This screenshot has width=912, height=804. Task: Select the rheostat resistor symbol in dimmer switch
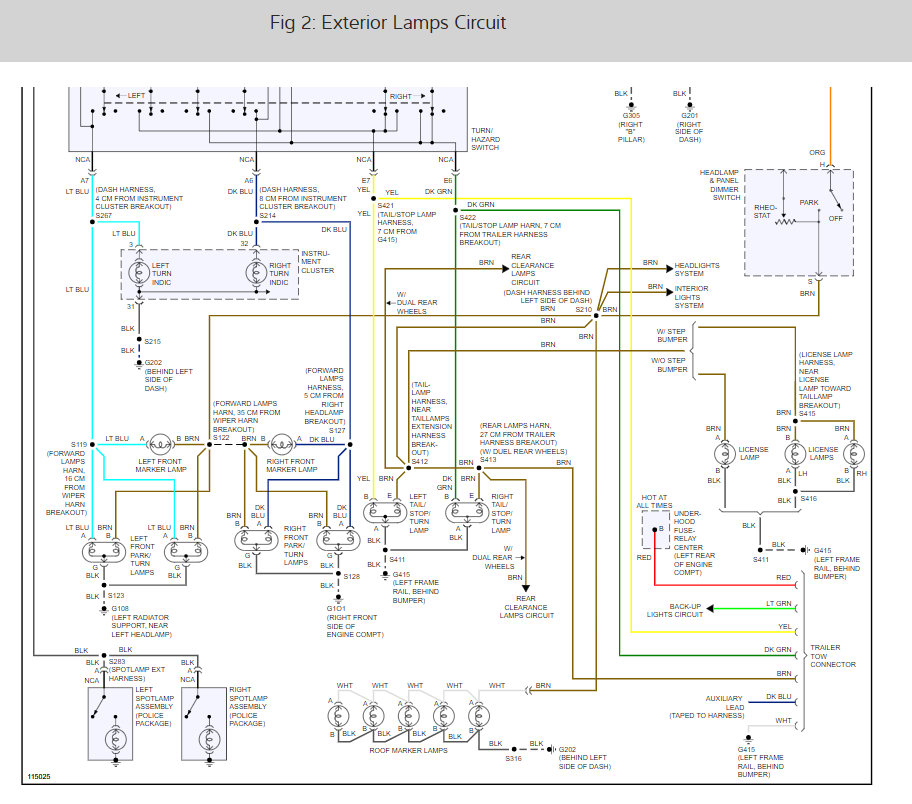tap(786, 222)
